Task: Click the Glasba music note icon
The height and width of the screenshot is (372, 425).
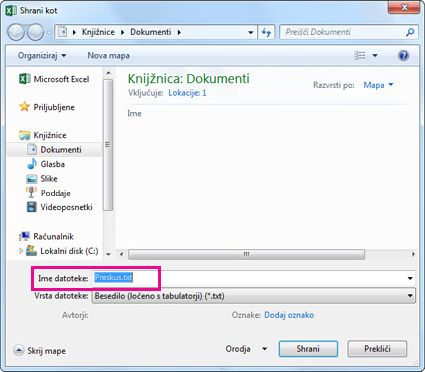Action: tap(32, 164)
